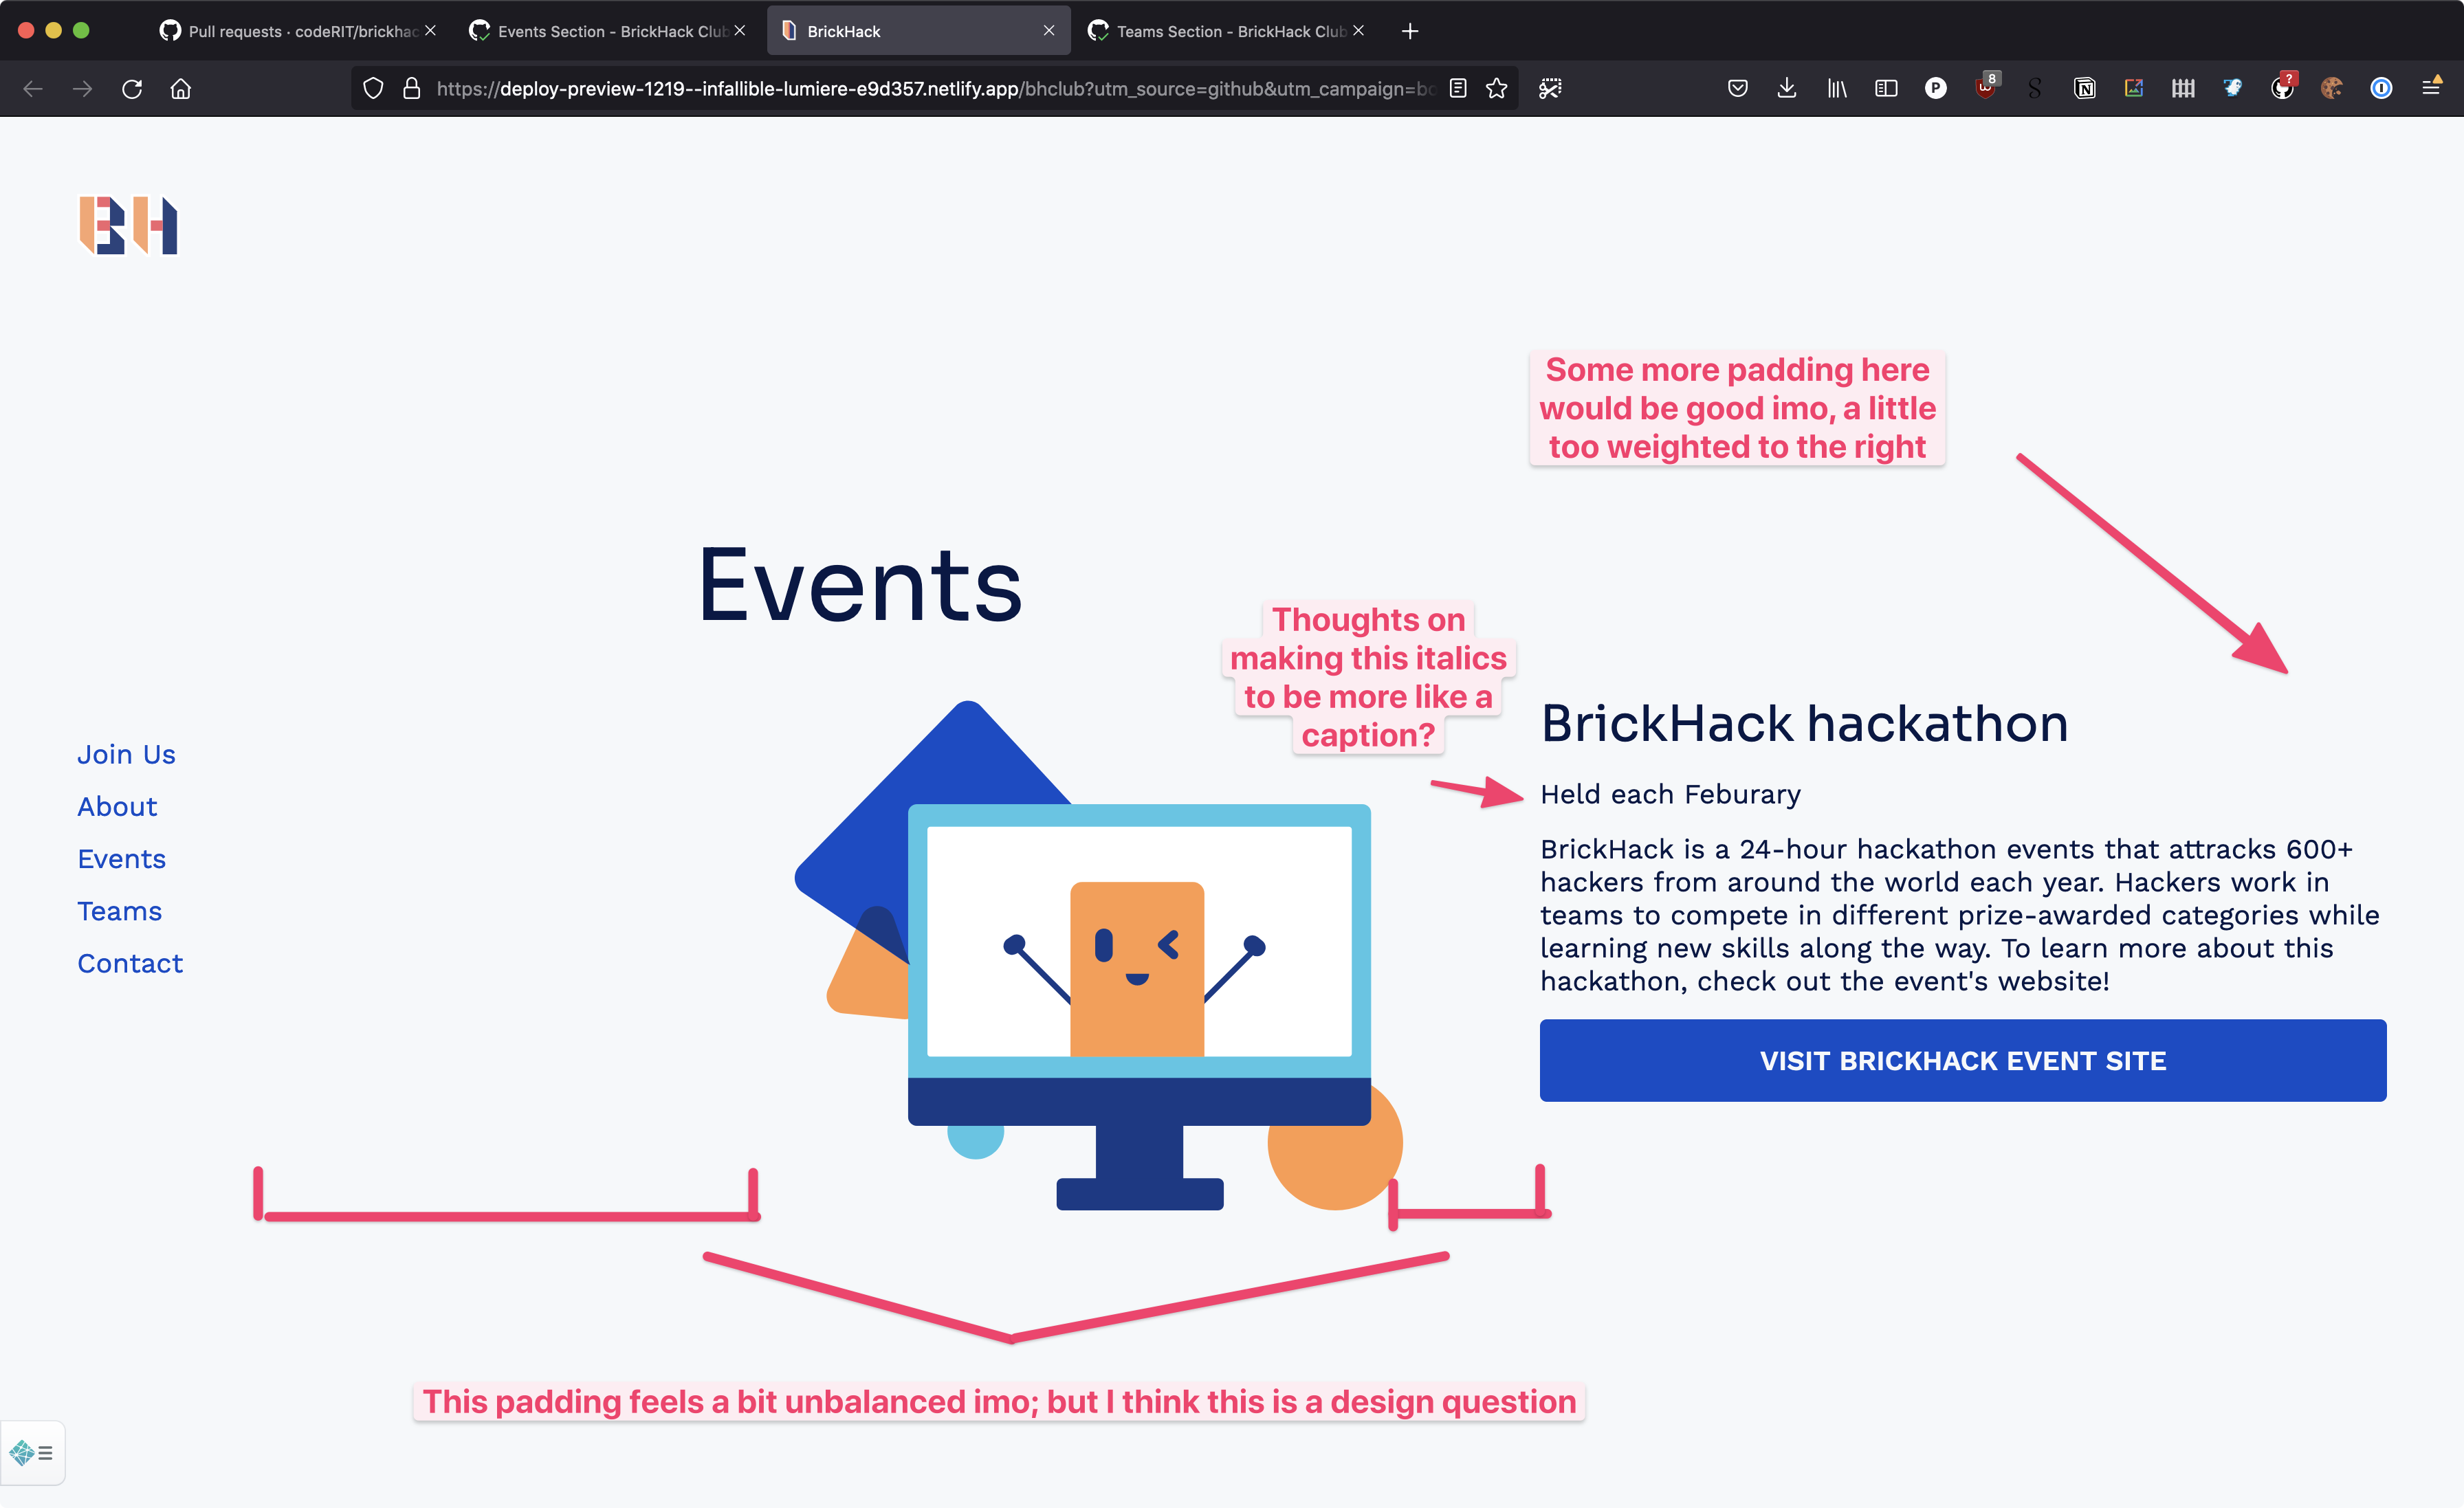
Task: Save page to Pocket
Action: point(1738,89)
